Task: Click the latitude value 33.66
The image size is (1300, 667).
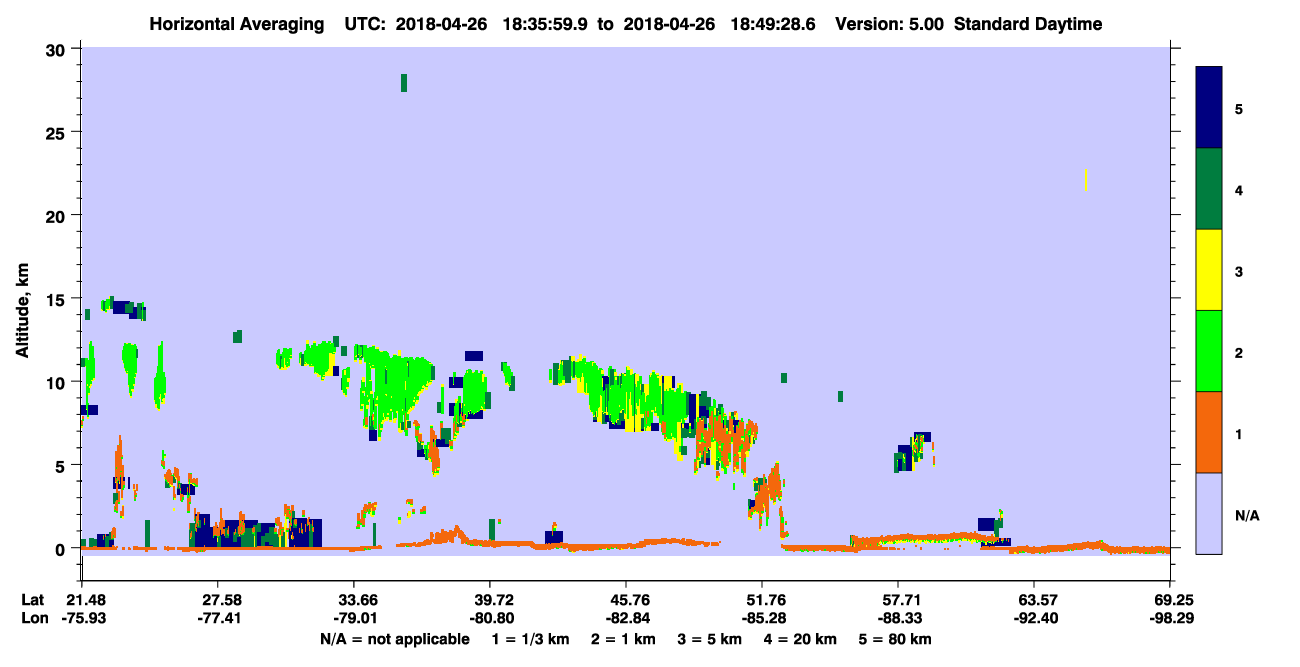Action: coord(354,600)
